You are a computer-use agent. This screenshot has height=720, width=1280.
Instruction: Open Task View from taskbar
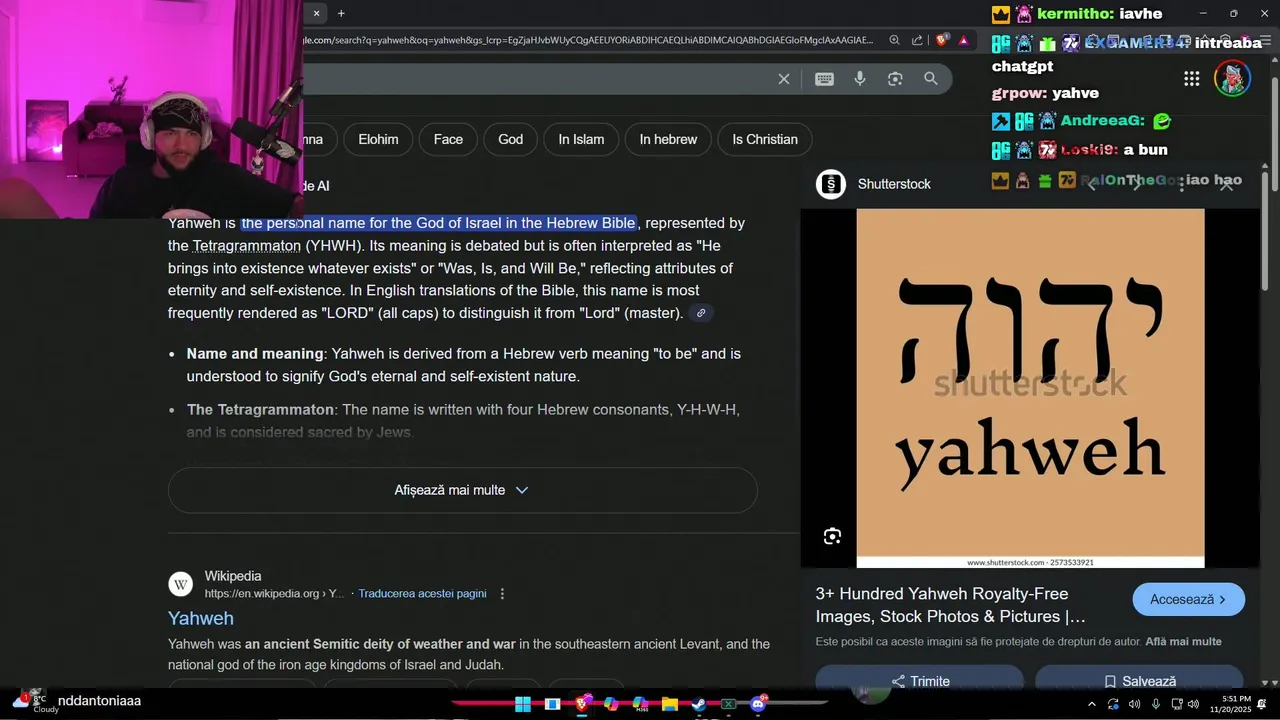pos(552,704)
